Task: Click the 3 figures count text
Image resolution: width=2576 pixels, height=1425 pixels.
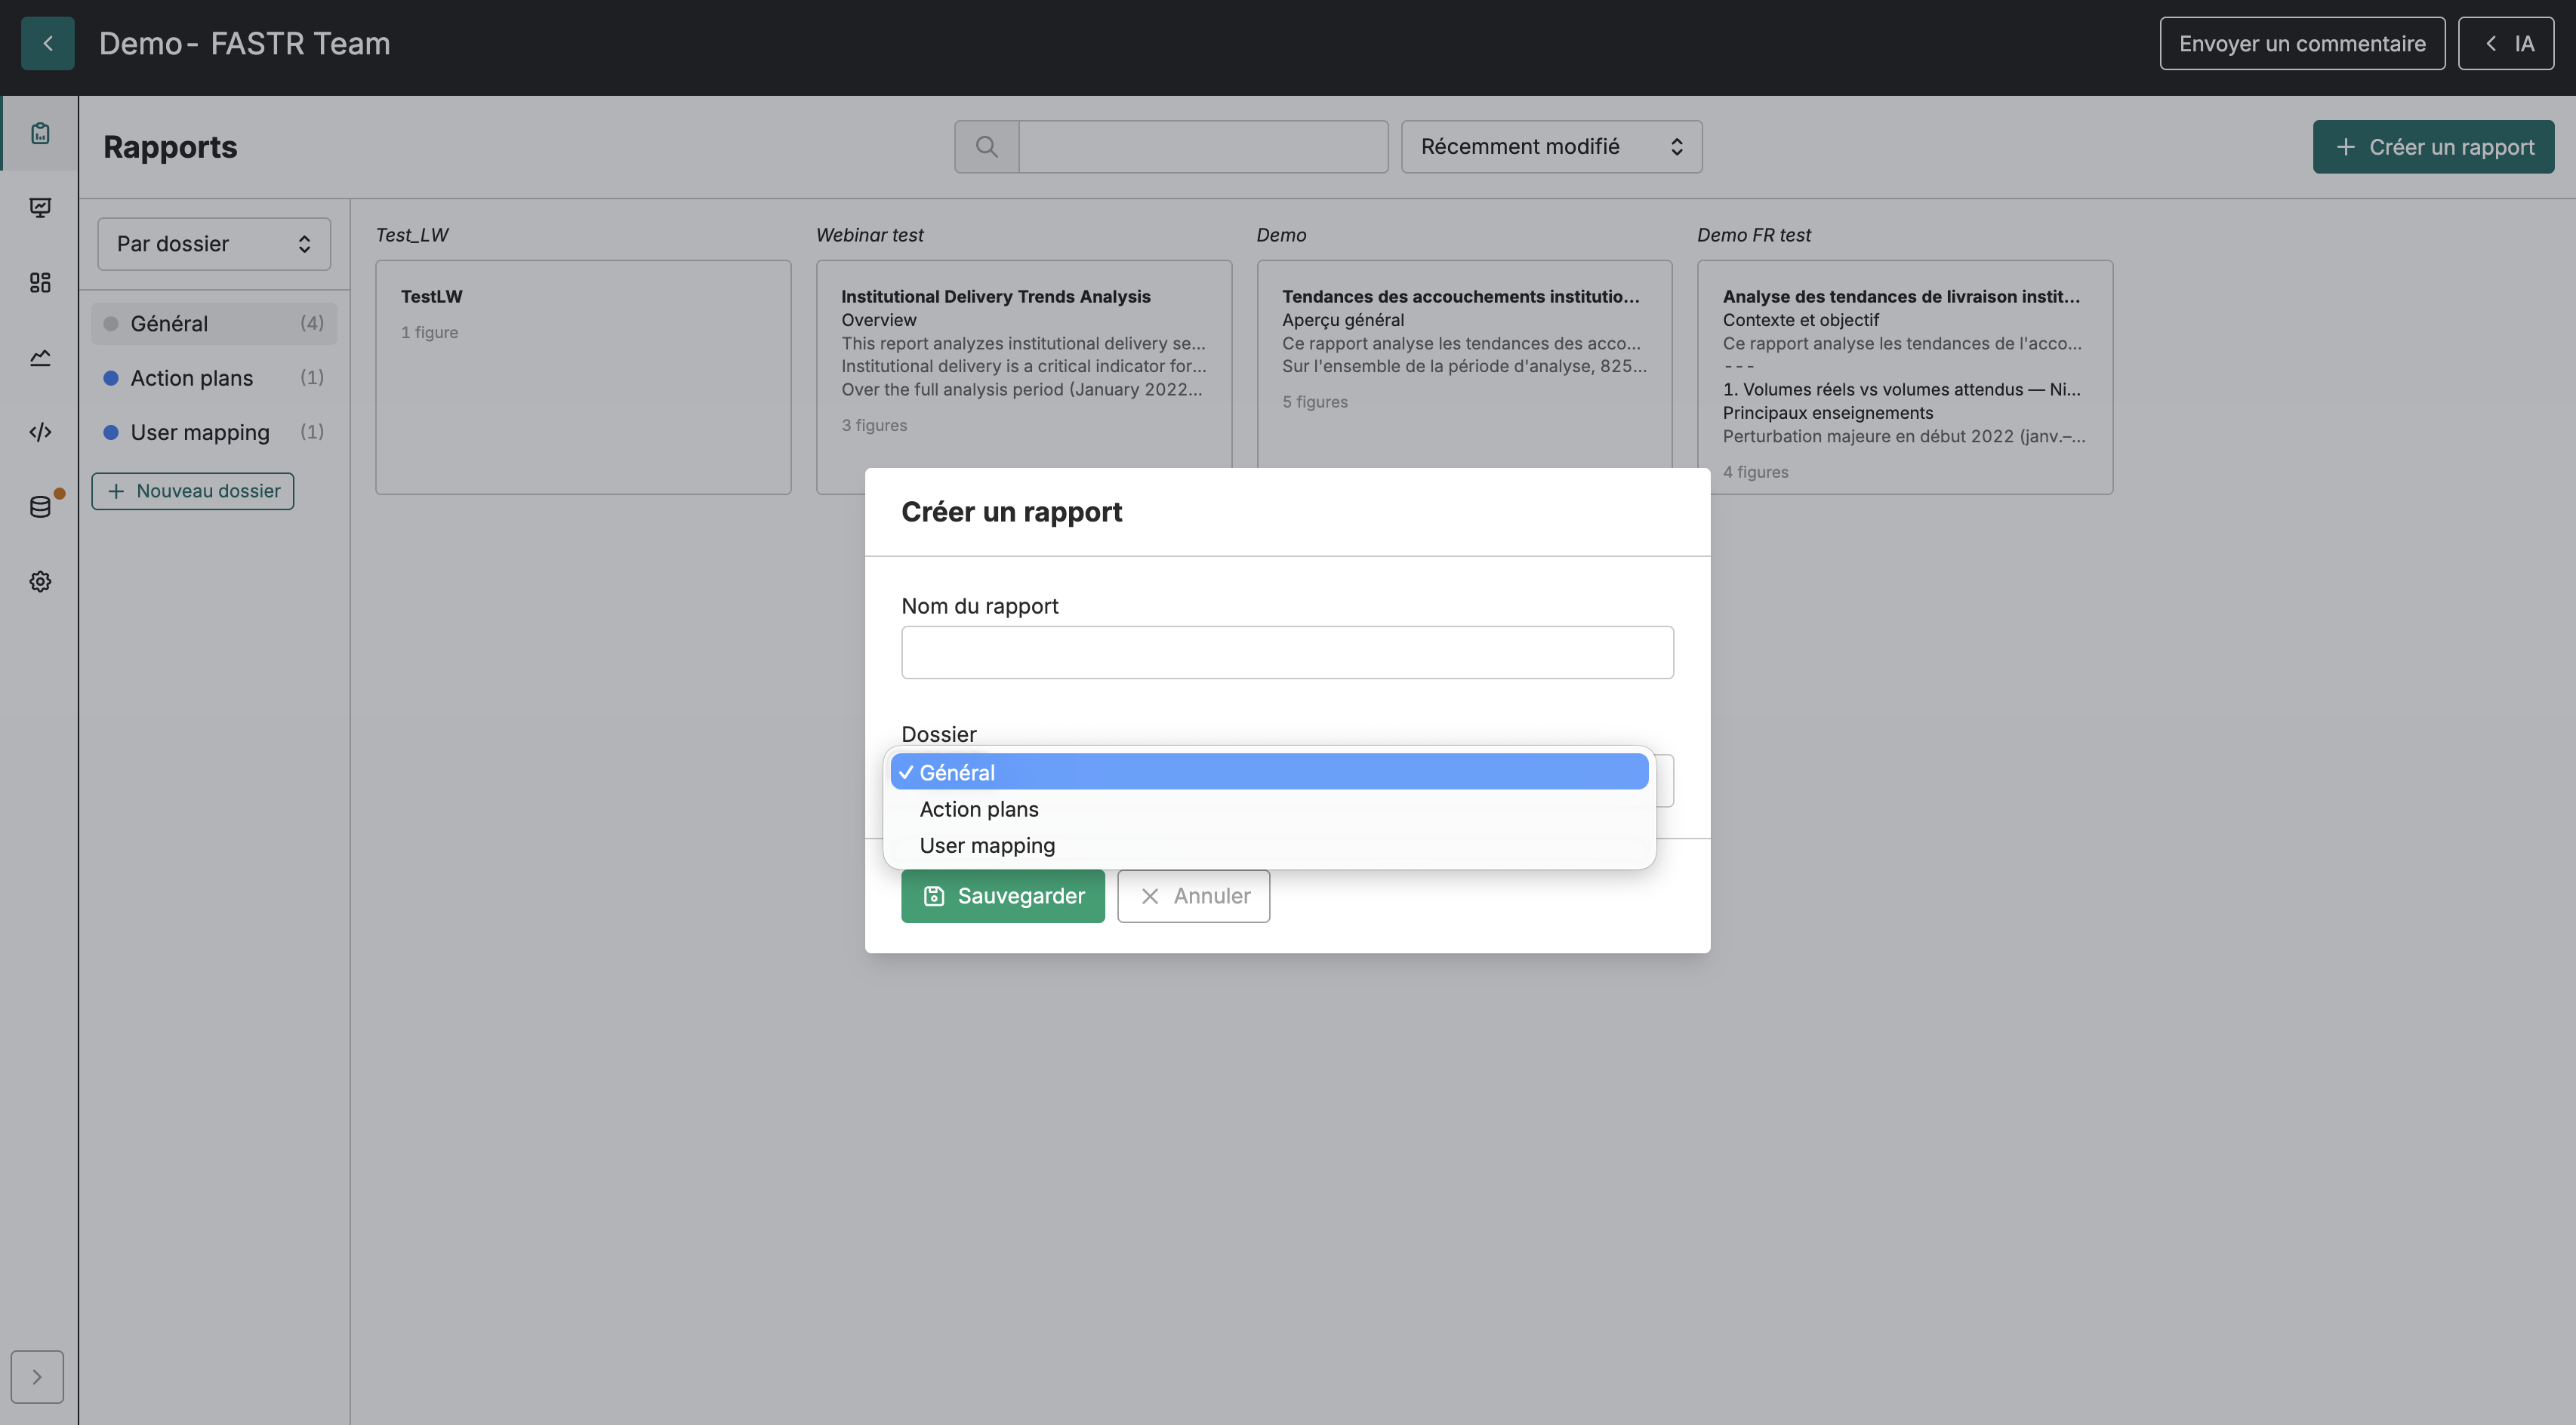Action: tap(874, 425)
